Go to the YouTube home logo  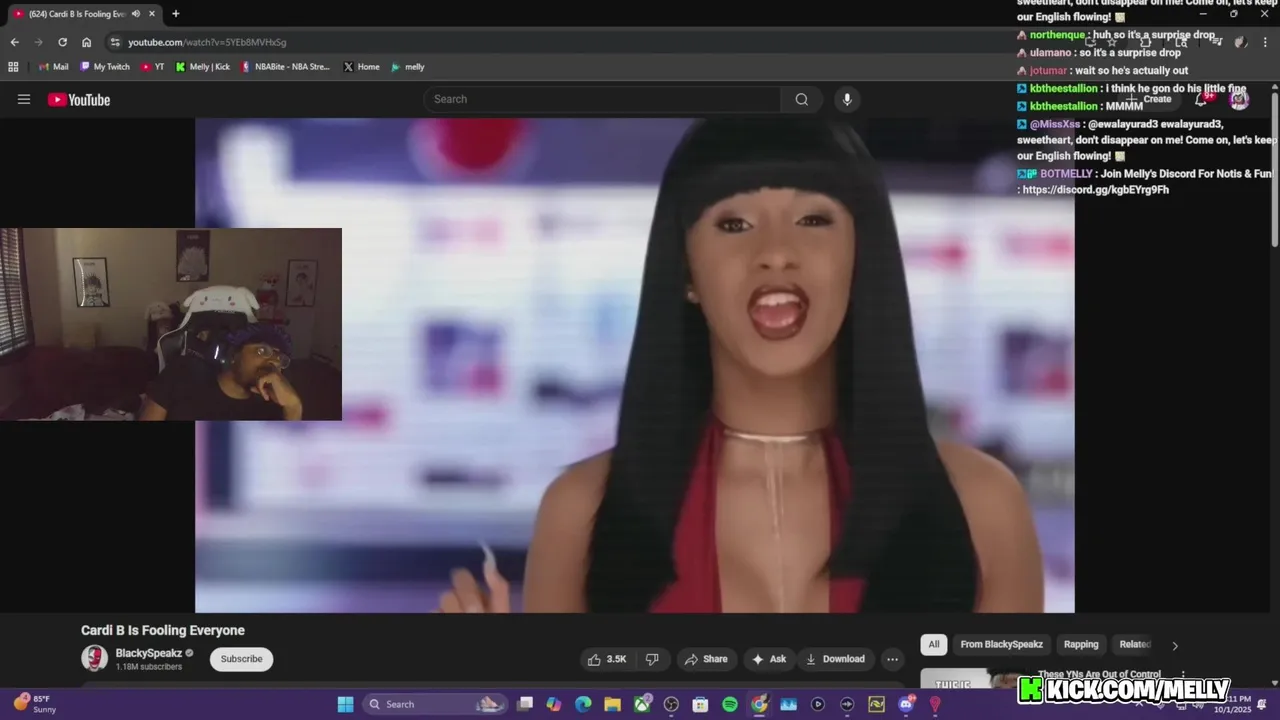(x=79, y=99)
